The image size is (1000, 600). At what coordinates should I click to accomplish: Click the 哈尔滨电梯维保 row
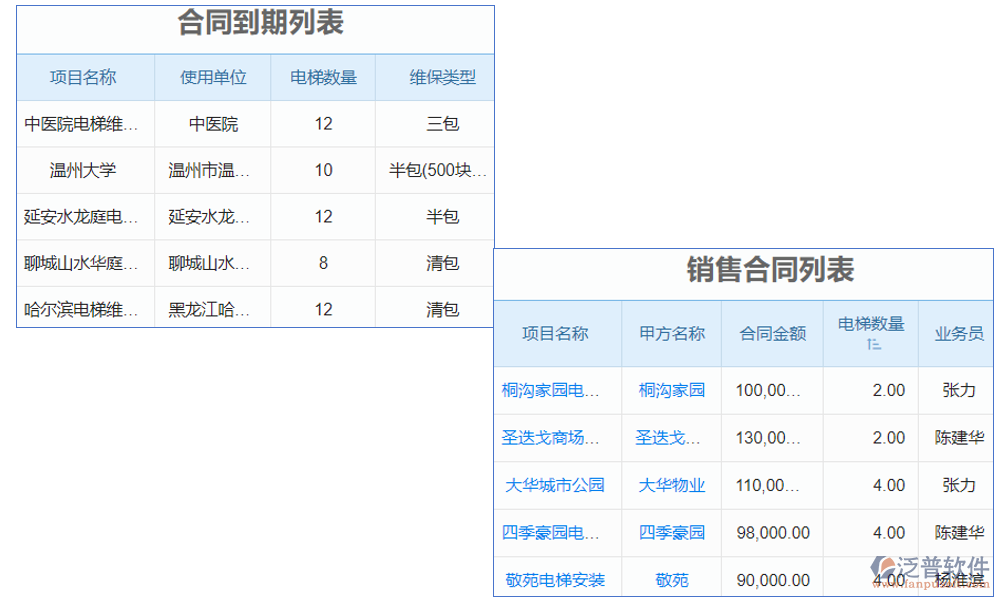84,309
